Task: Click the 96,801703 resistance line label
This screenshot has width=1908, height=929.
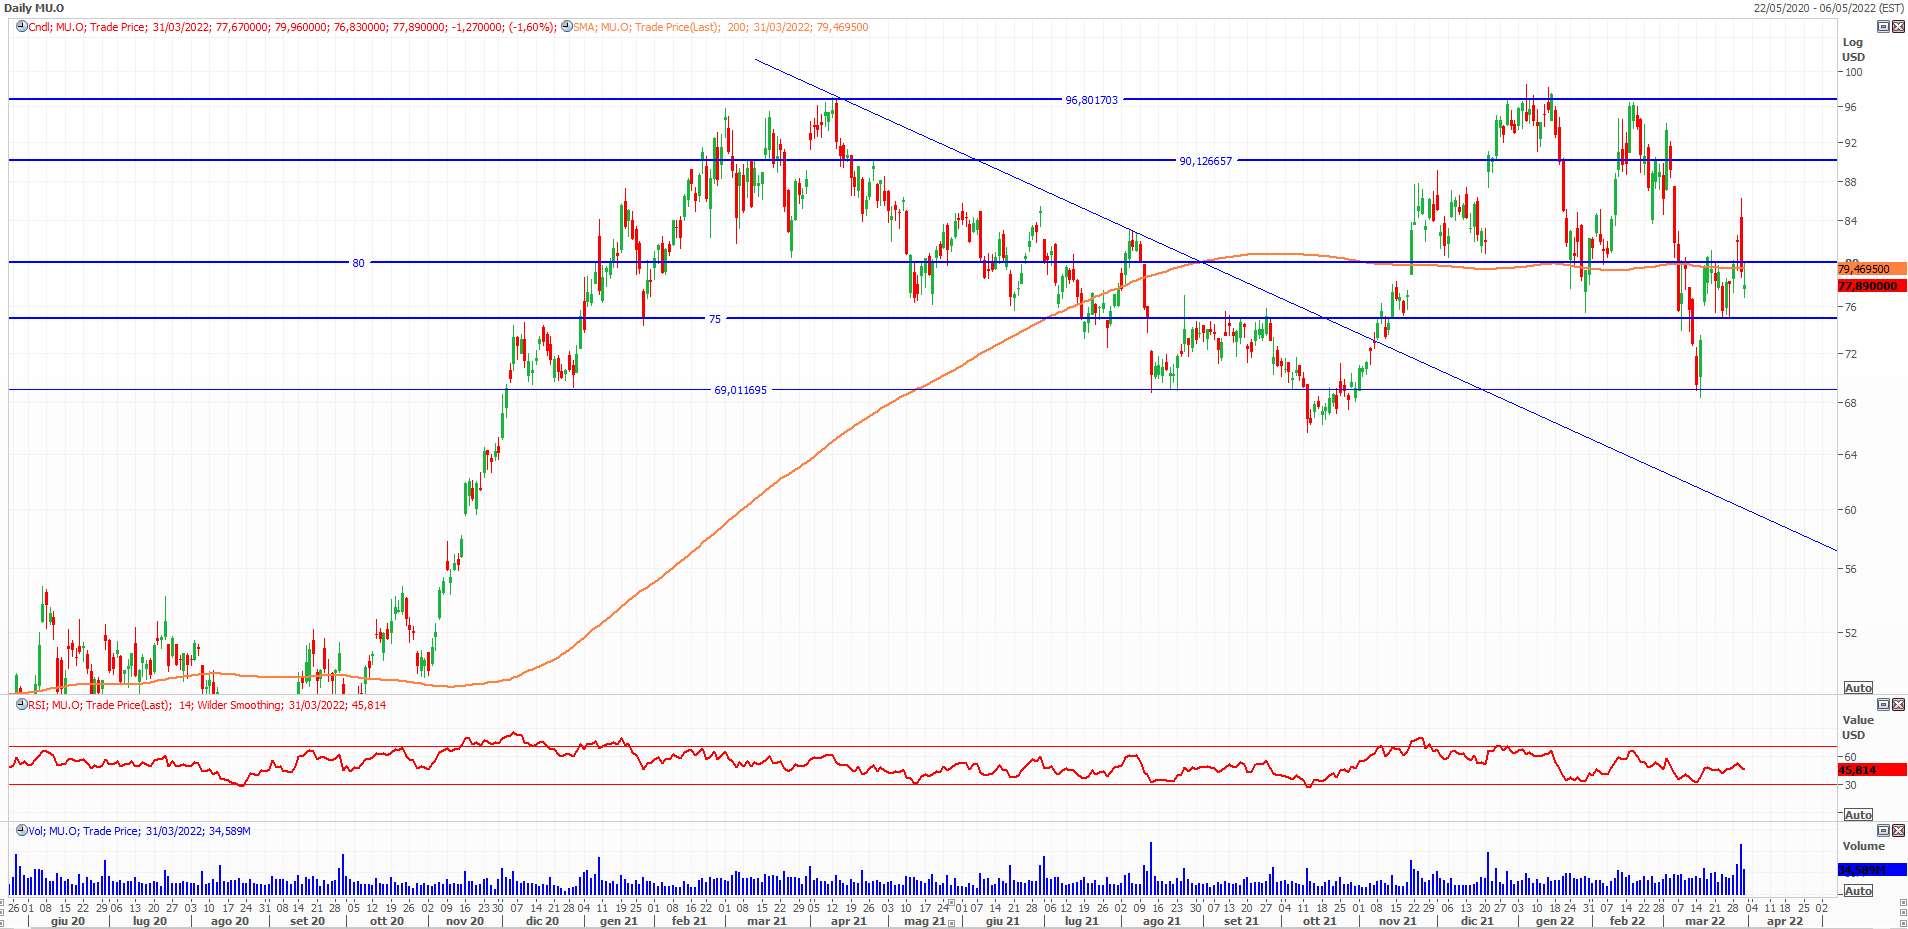Action: coord(1091,100)
